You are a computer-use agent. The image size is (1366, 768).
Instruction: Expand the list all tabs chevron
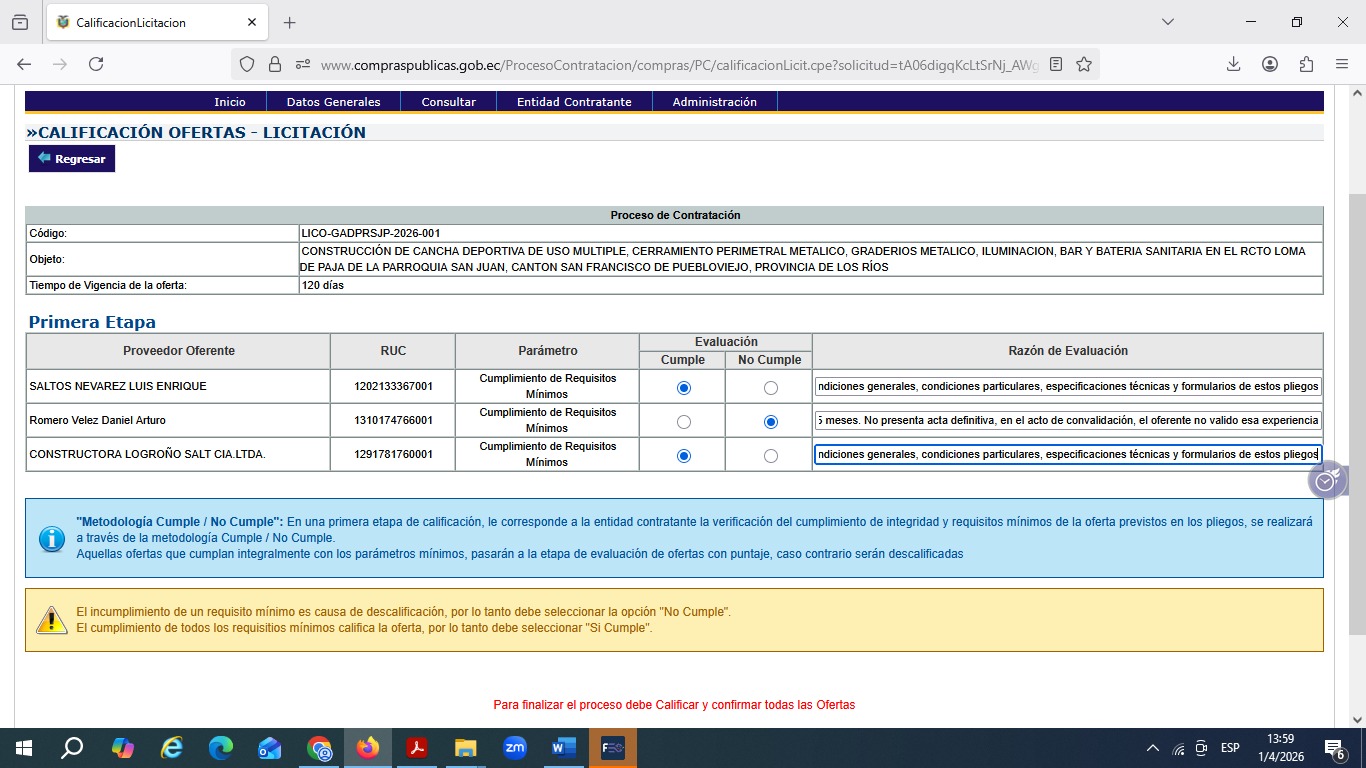pos(1167,22)
